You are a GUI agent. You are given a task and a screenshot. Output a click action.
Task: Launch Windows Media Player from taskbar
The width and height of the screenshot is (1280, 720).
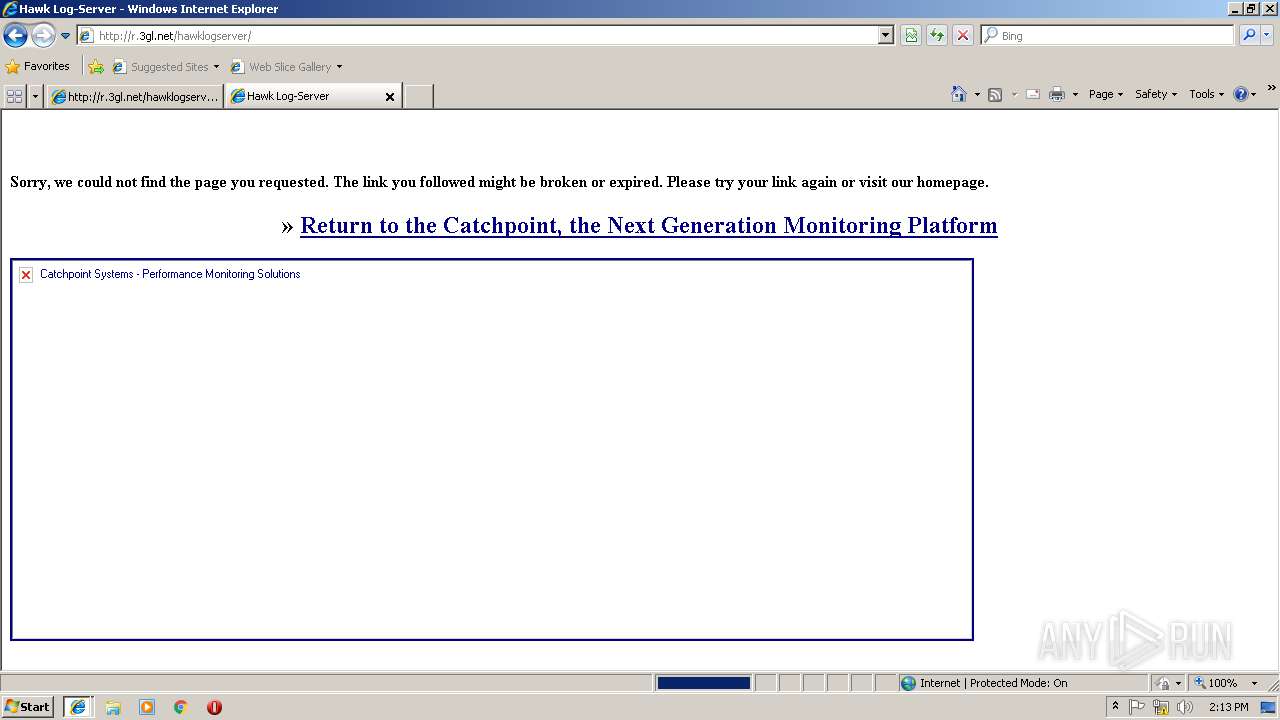point(147,707)
